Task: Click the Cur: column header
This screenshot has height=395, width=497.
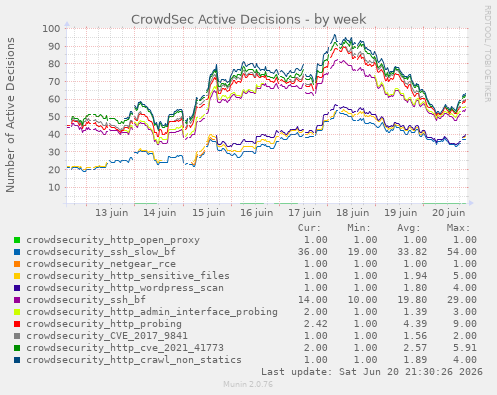Action: 309,228
